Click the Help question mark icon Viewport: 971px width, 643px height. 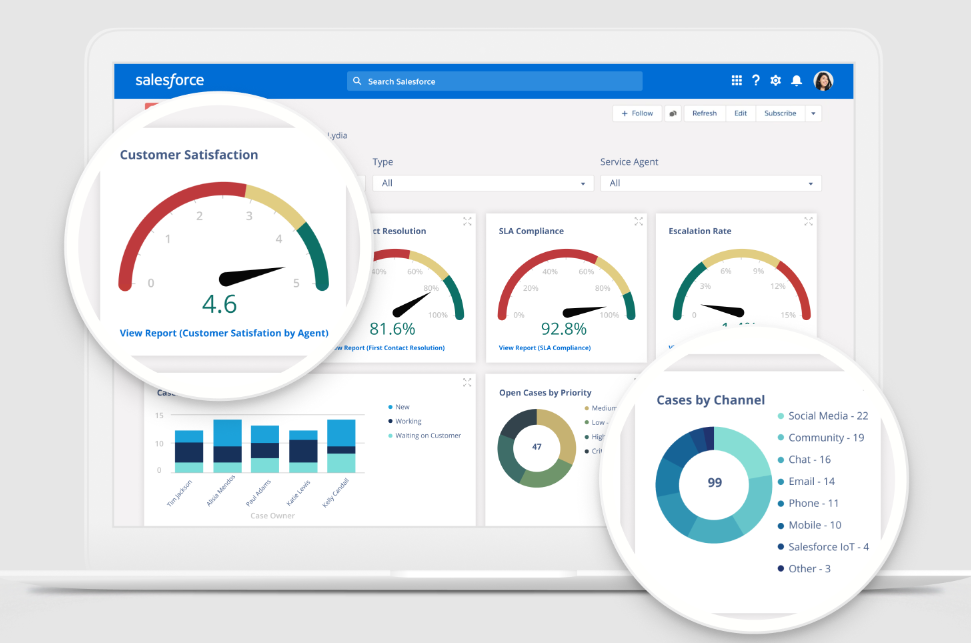tap(756, 81)
